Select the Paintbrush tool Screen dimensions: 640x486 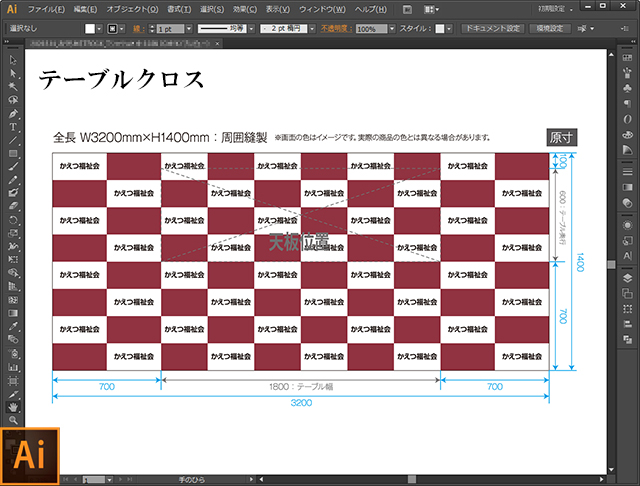pyautogui.click(x=13, y=166)
